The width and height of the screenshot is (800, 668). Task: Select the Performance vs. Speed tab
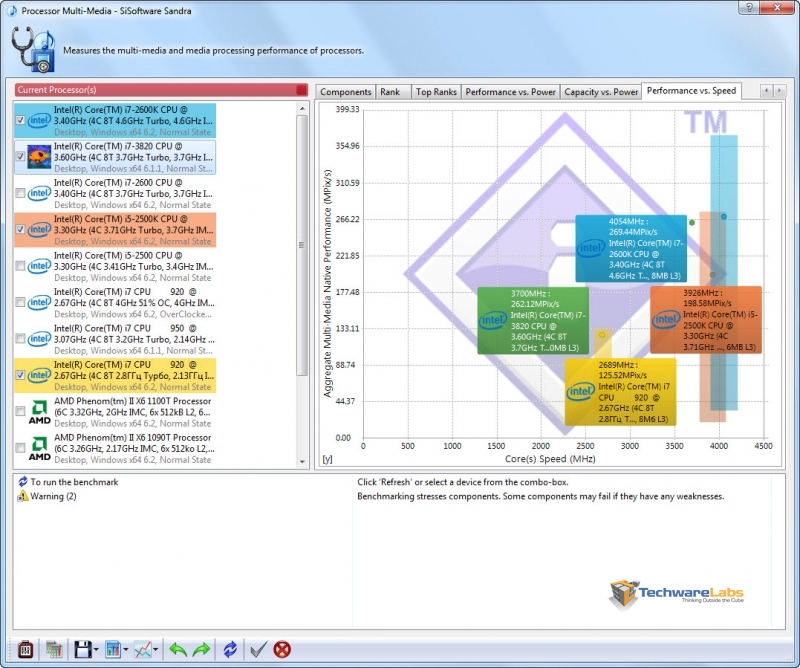691,91
